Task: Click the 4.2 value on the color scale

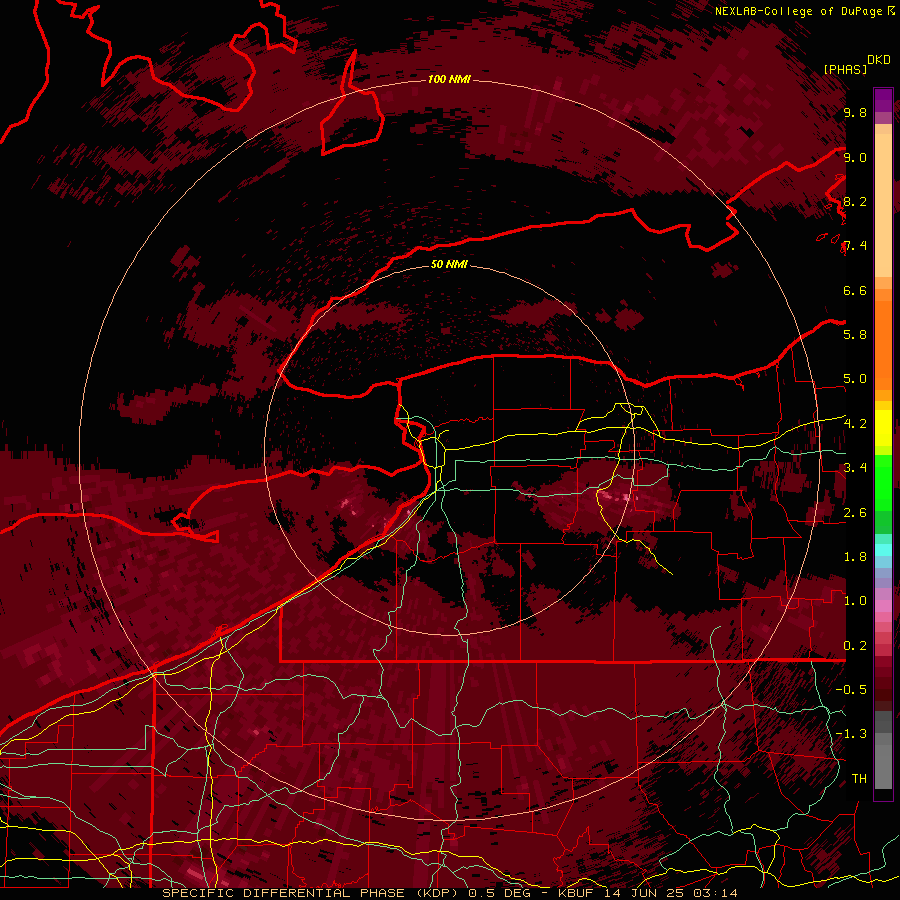Action: [855, 424]
